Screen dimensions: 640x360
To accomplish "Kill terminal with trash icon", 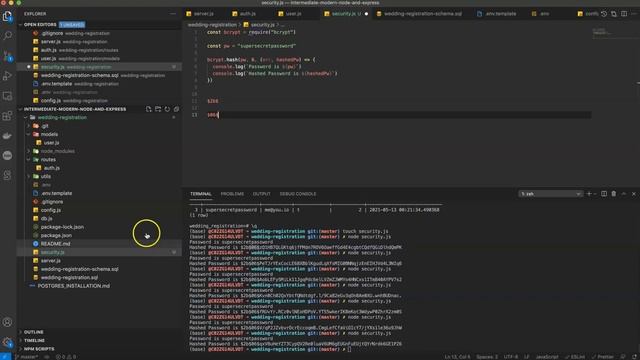I will point(614,194).
